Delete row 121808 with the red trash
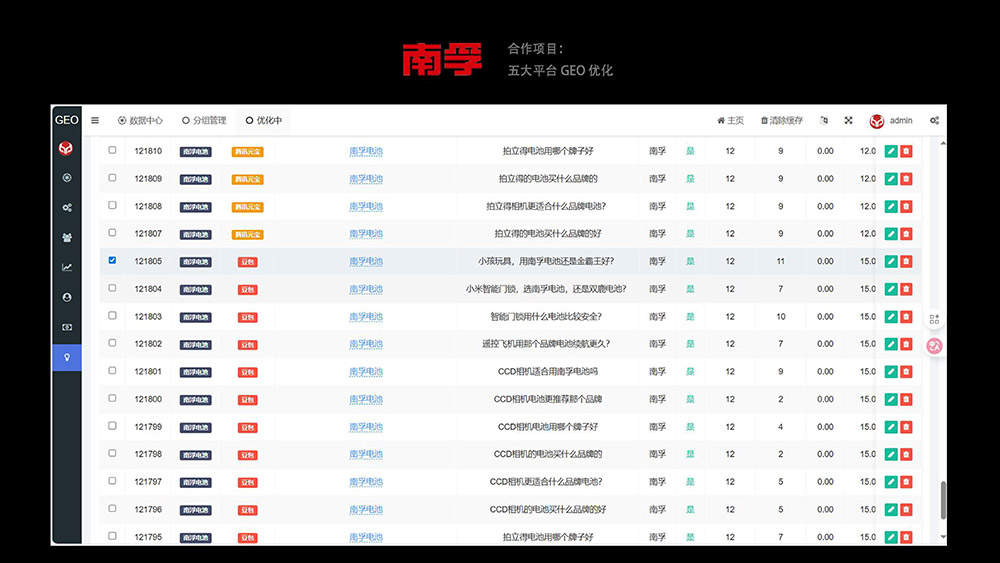This screenshot has width=1000, height=563. tap(906, 207)
